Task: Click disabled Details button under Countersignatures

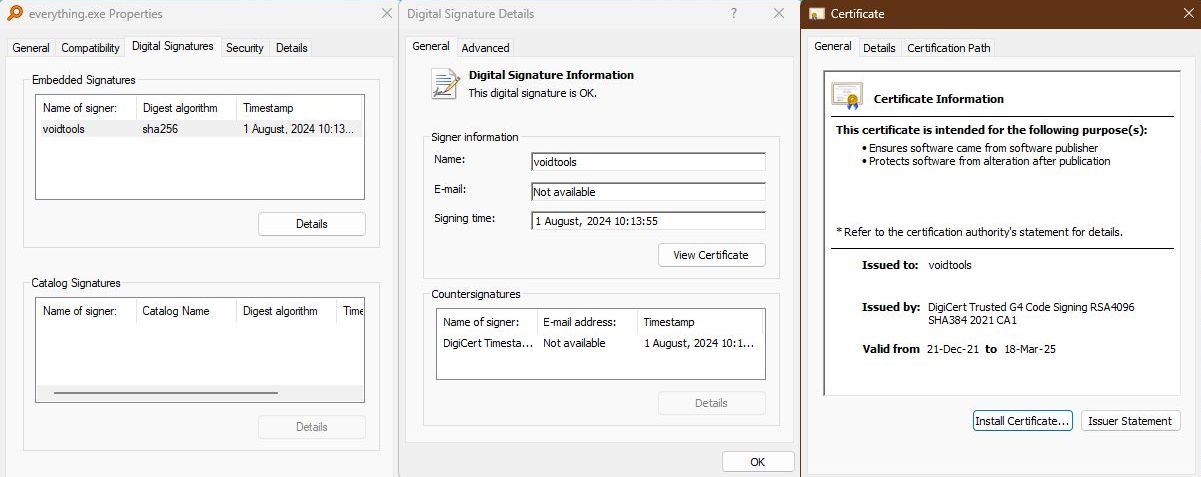Action: pyautogui.click(x=711, y=403)
